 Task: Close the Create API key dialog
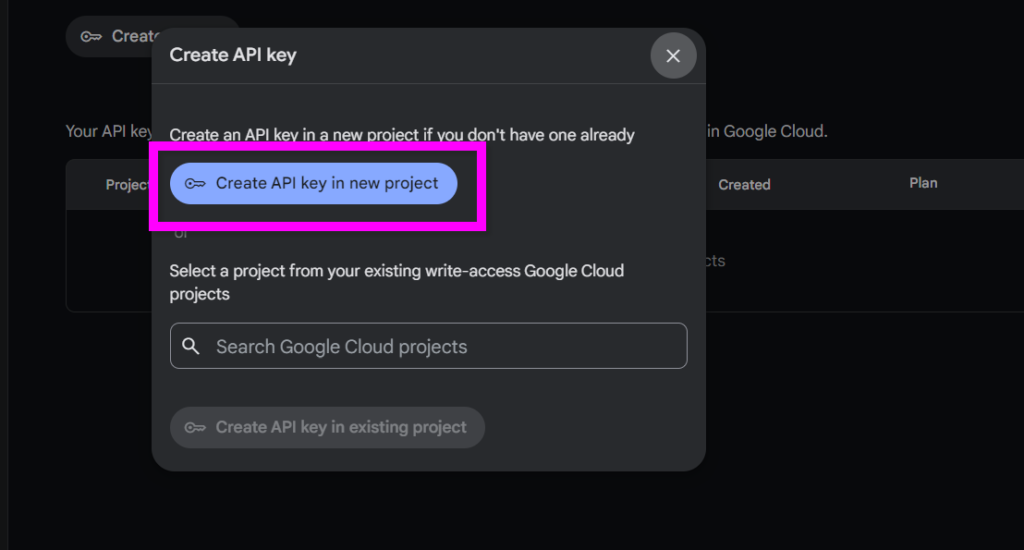point(673,56)
